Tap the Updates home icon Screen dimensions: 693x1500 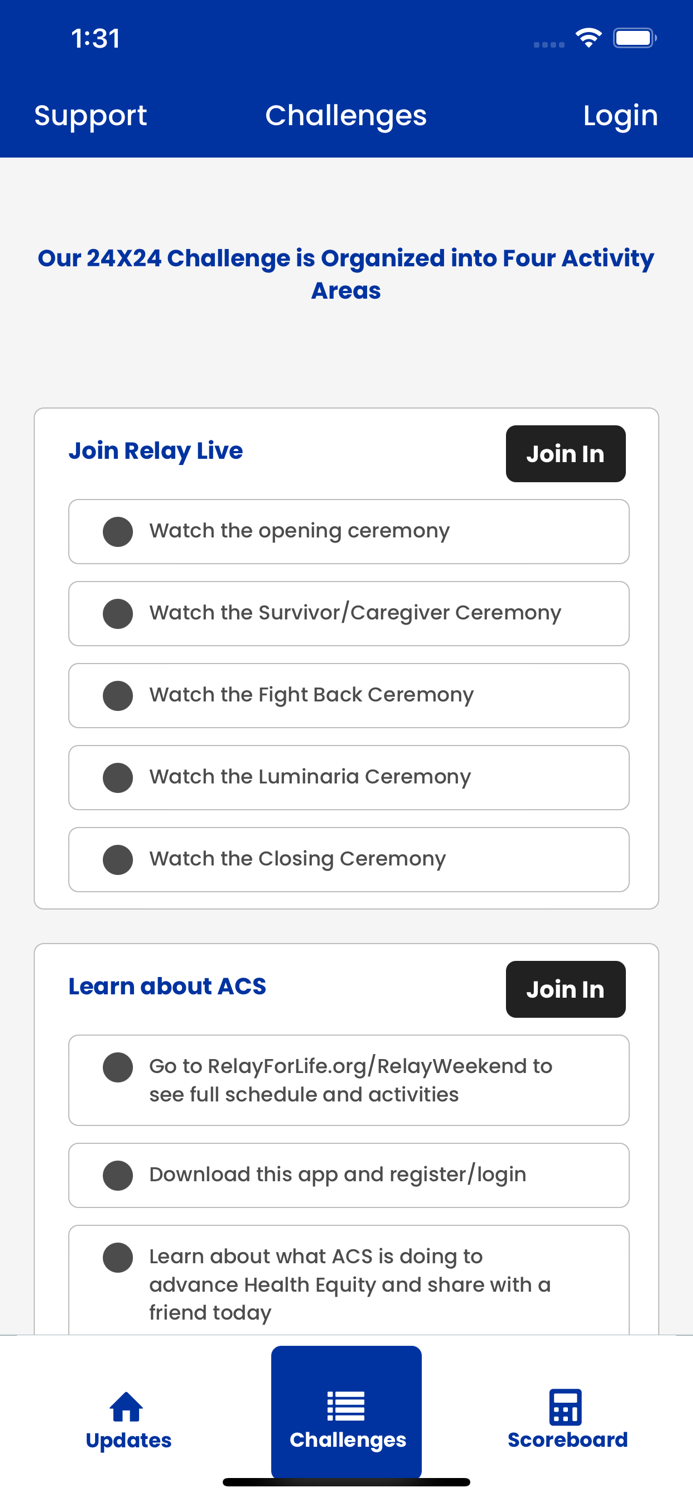[x=127, y=1406]
